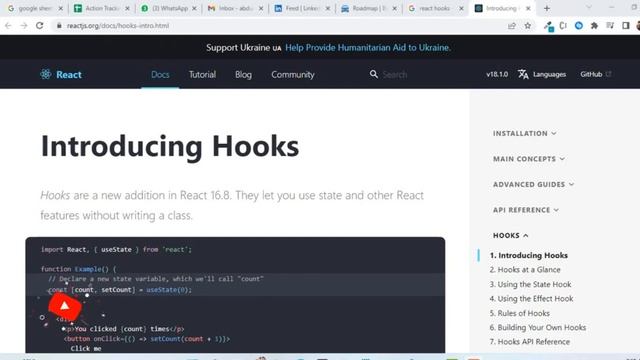
Task: Expand the API Reference sidebar section
Action: coord(526,210)
